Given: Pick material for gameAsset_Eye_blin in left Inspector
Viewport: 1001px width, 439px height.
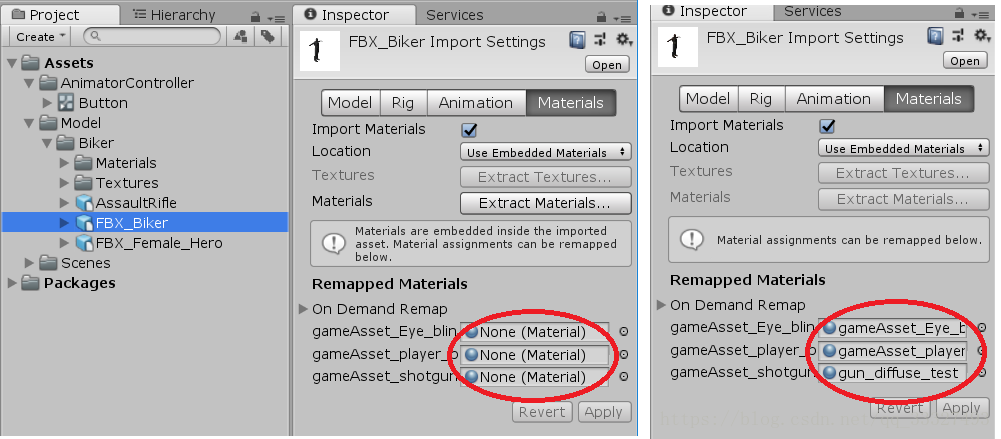Looking at the screenshot, I should click(x=624, y=332).
